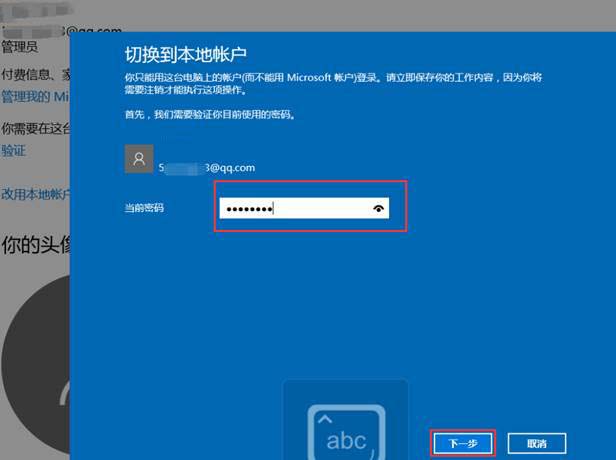Click the 切换到本地帐户 dialog title
616x460 pixels.
coord(185,54)
